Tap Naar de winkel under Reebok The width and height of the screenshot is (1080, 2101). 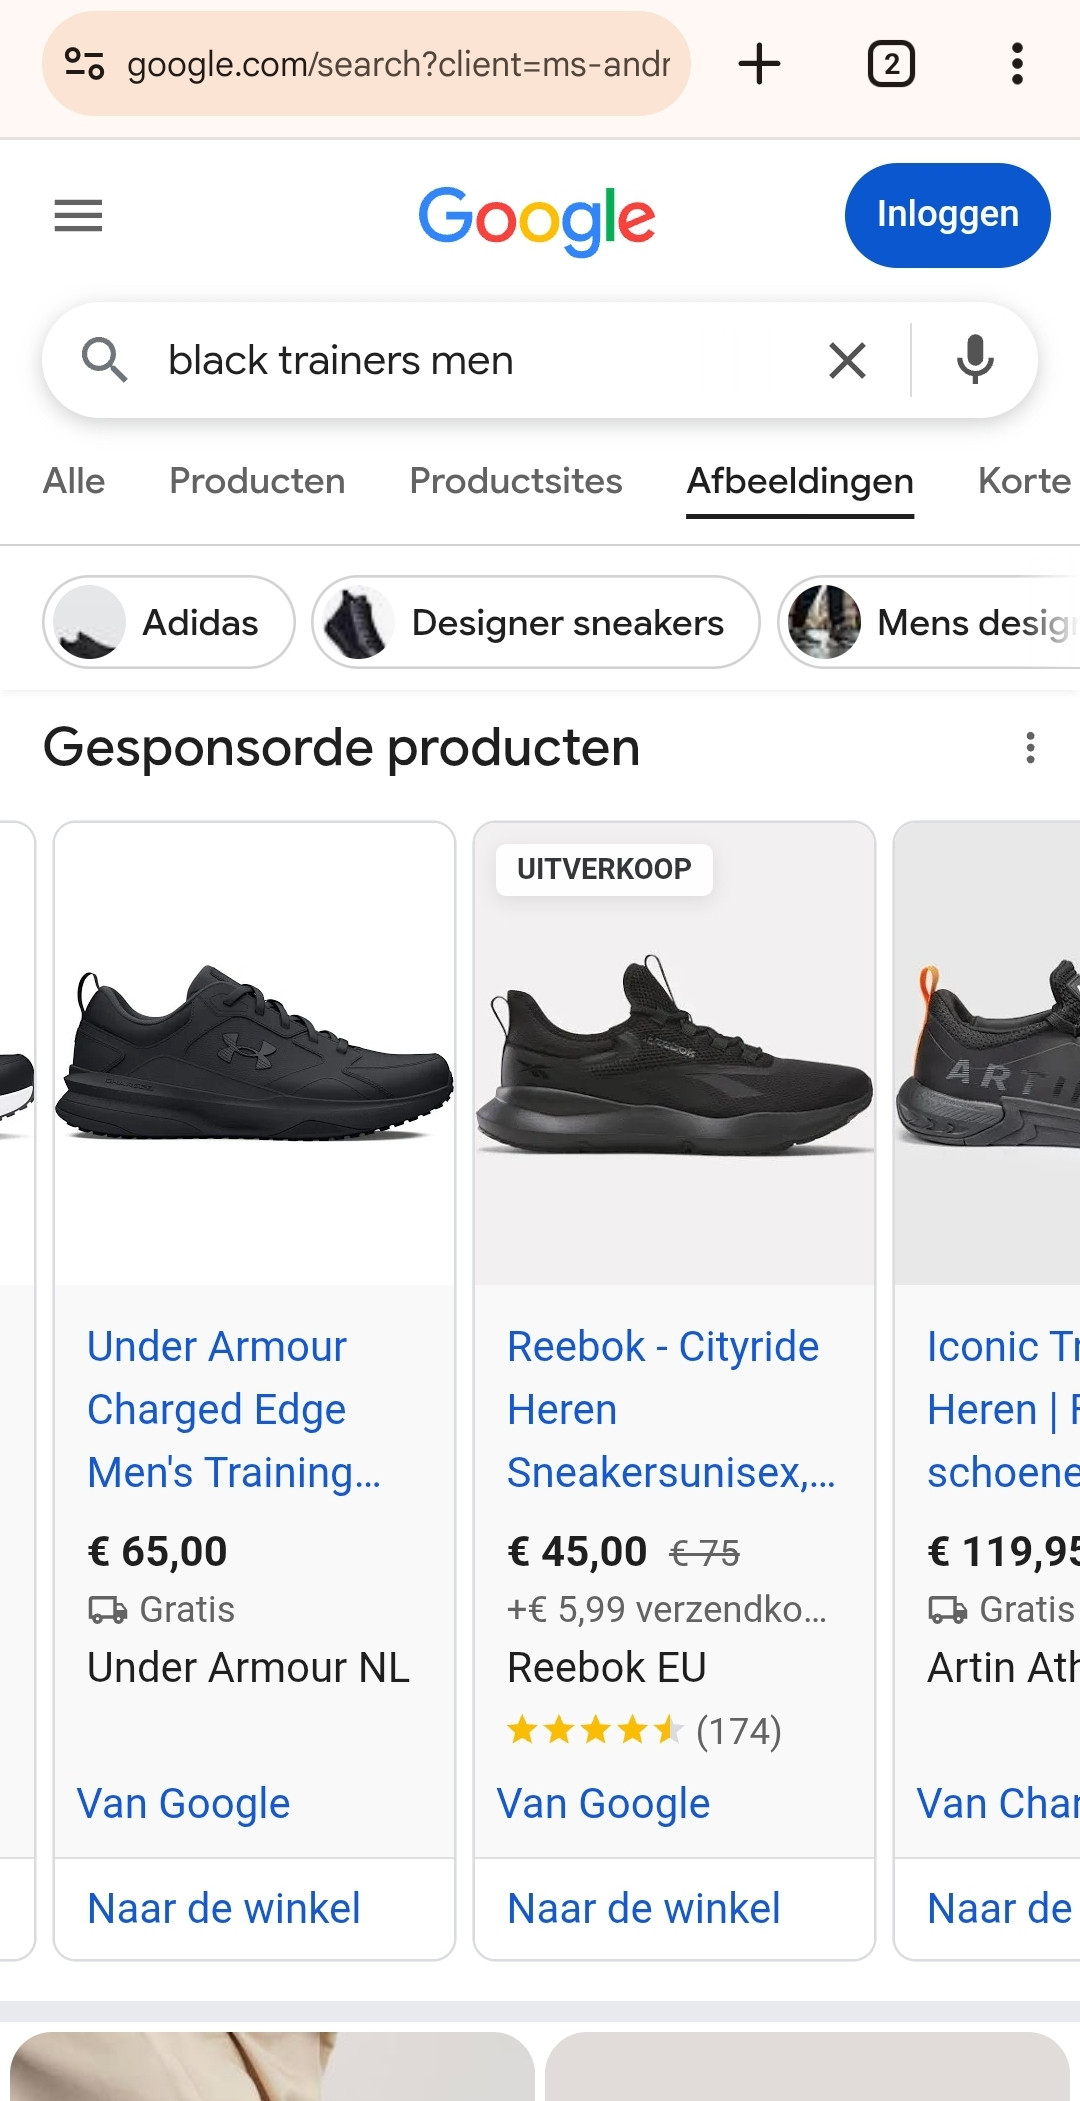pos(644,1908)
